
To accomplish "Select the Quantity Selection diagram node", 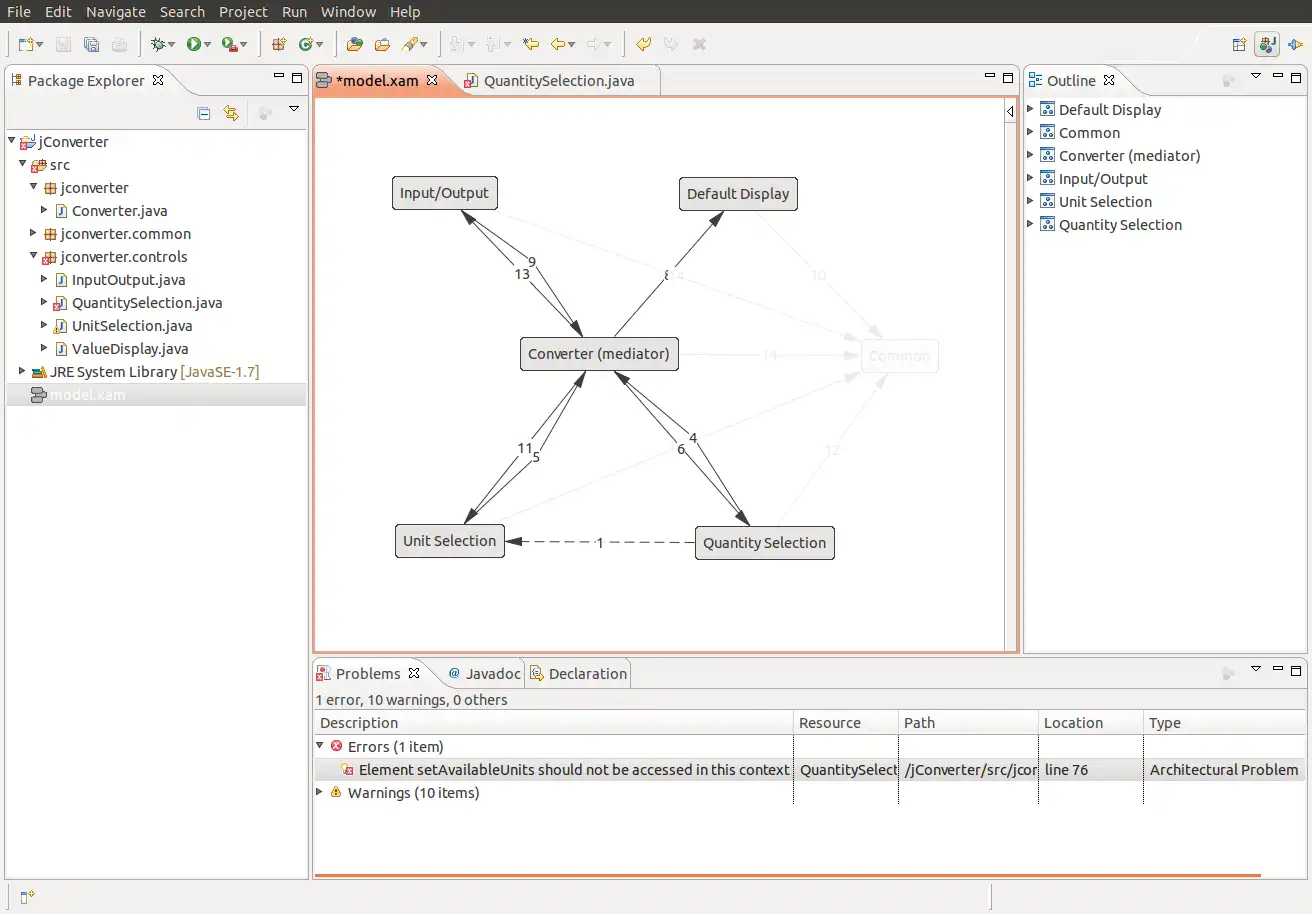I will [764, 543].
